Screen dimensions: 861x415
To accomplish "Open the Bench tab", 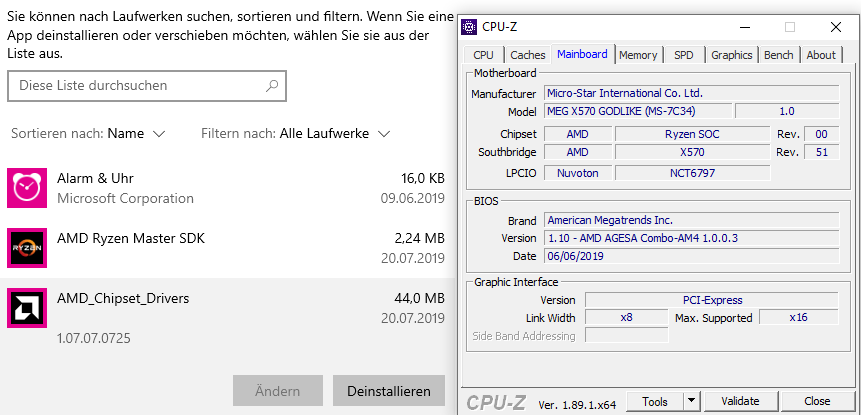I will (x=779, y=55).
